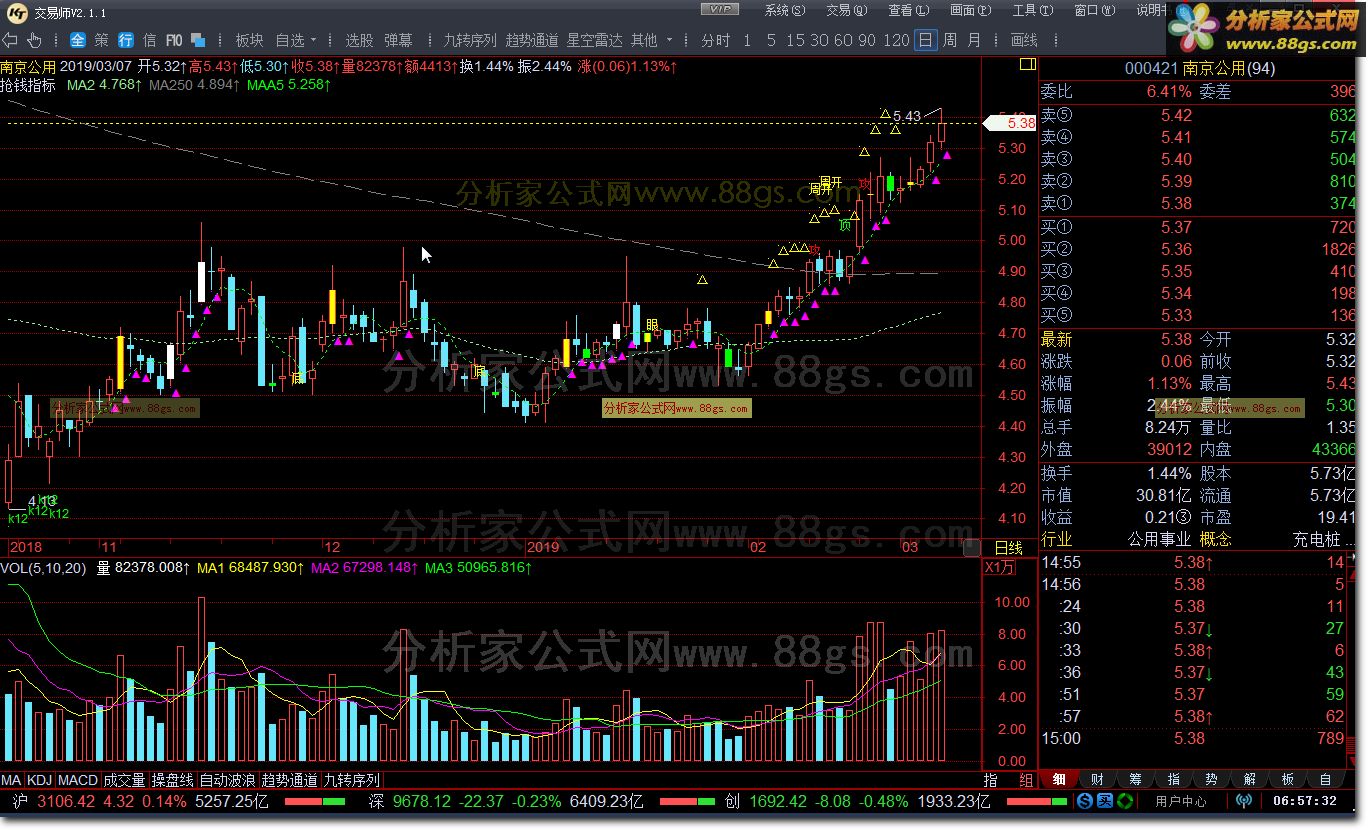Select the 30-minute period
Screen dimensions: 1368x830
click(819, 40)
